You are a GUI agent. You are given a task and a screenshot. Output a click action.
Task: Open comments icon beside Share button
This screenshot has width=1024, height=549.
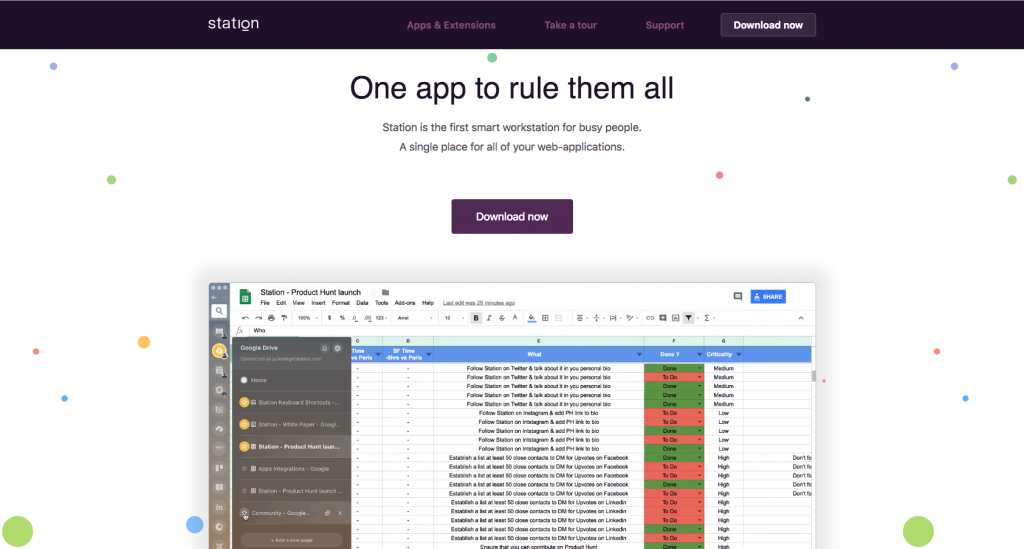[738, 296]
